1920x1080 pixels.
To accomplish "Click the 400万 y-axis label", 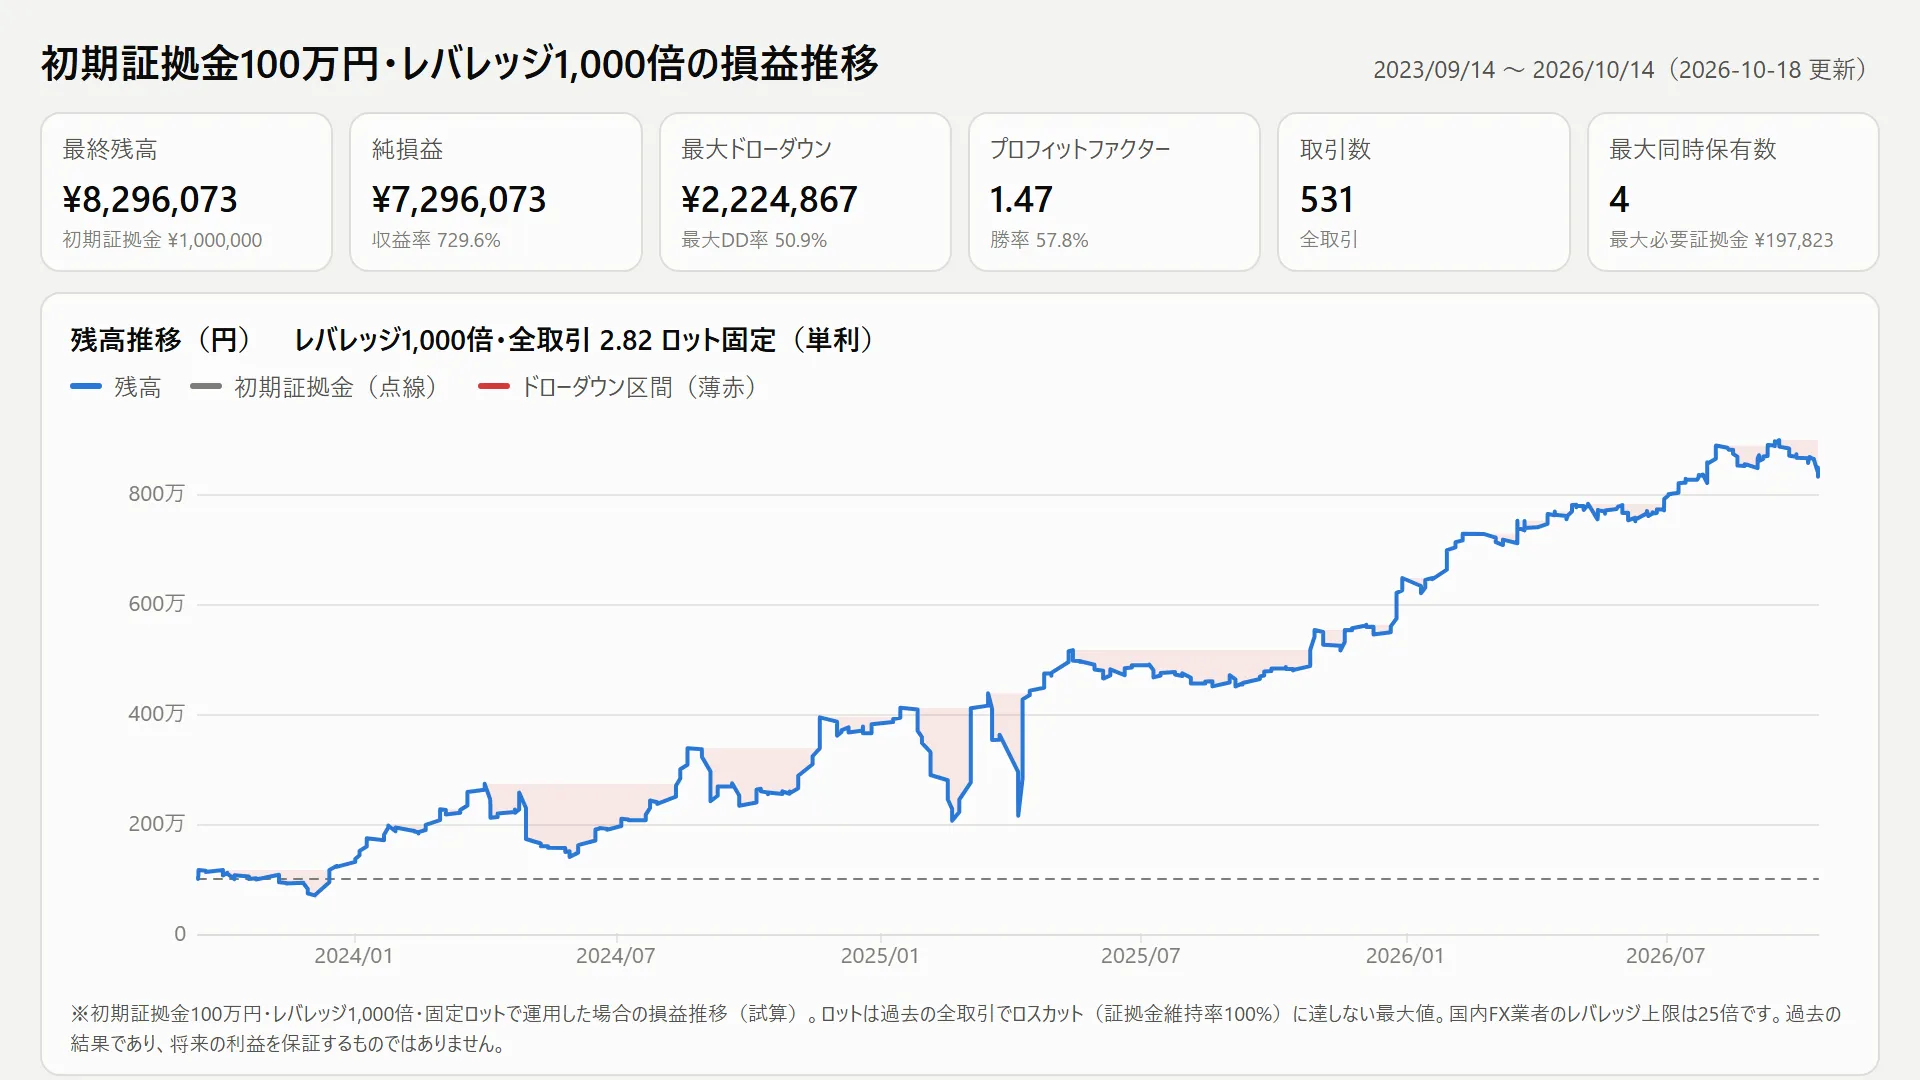I will click(x=156, y=714).
